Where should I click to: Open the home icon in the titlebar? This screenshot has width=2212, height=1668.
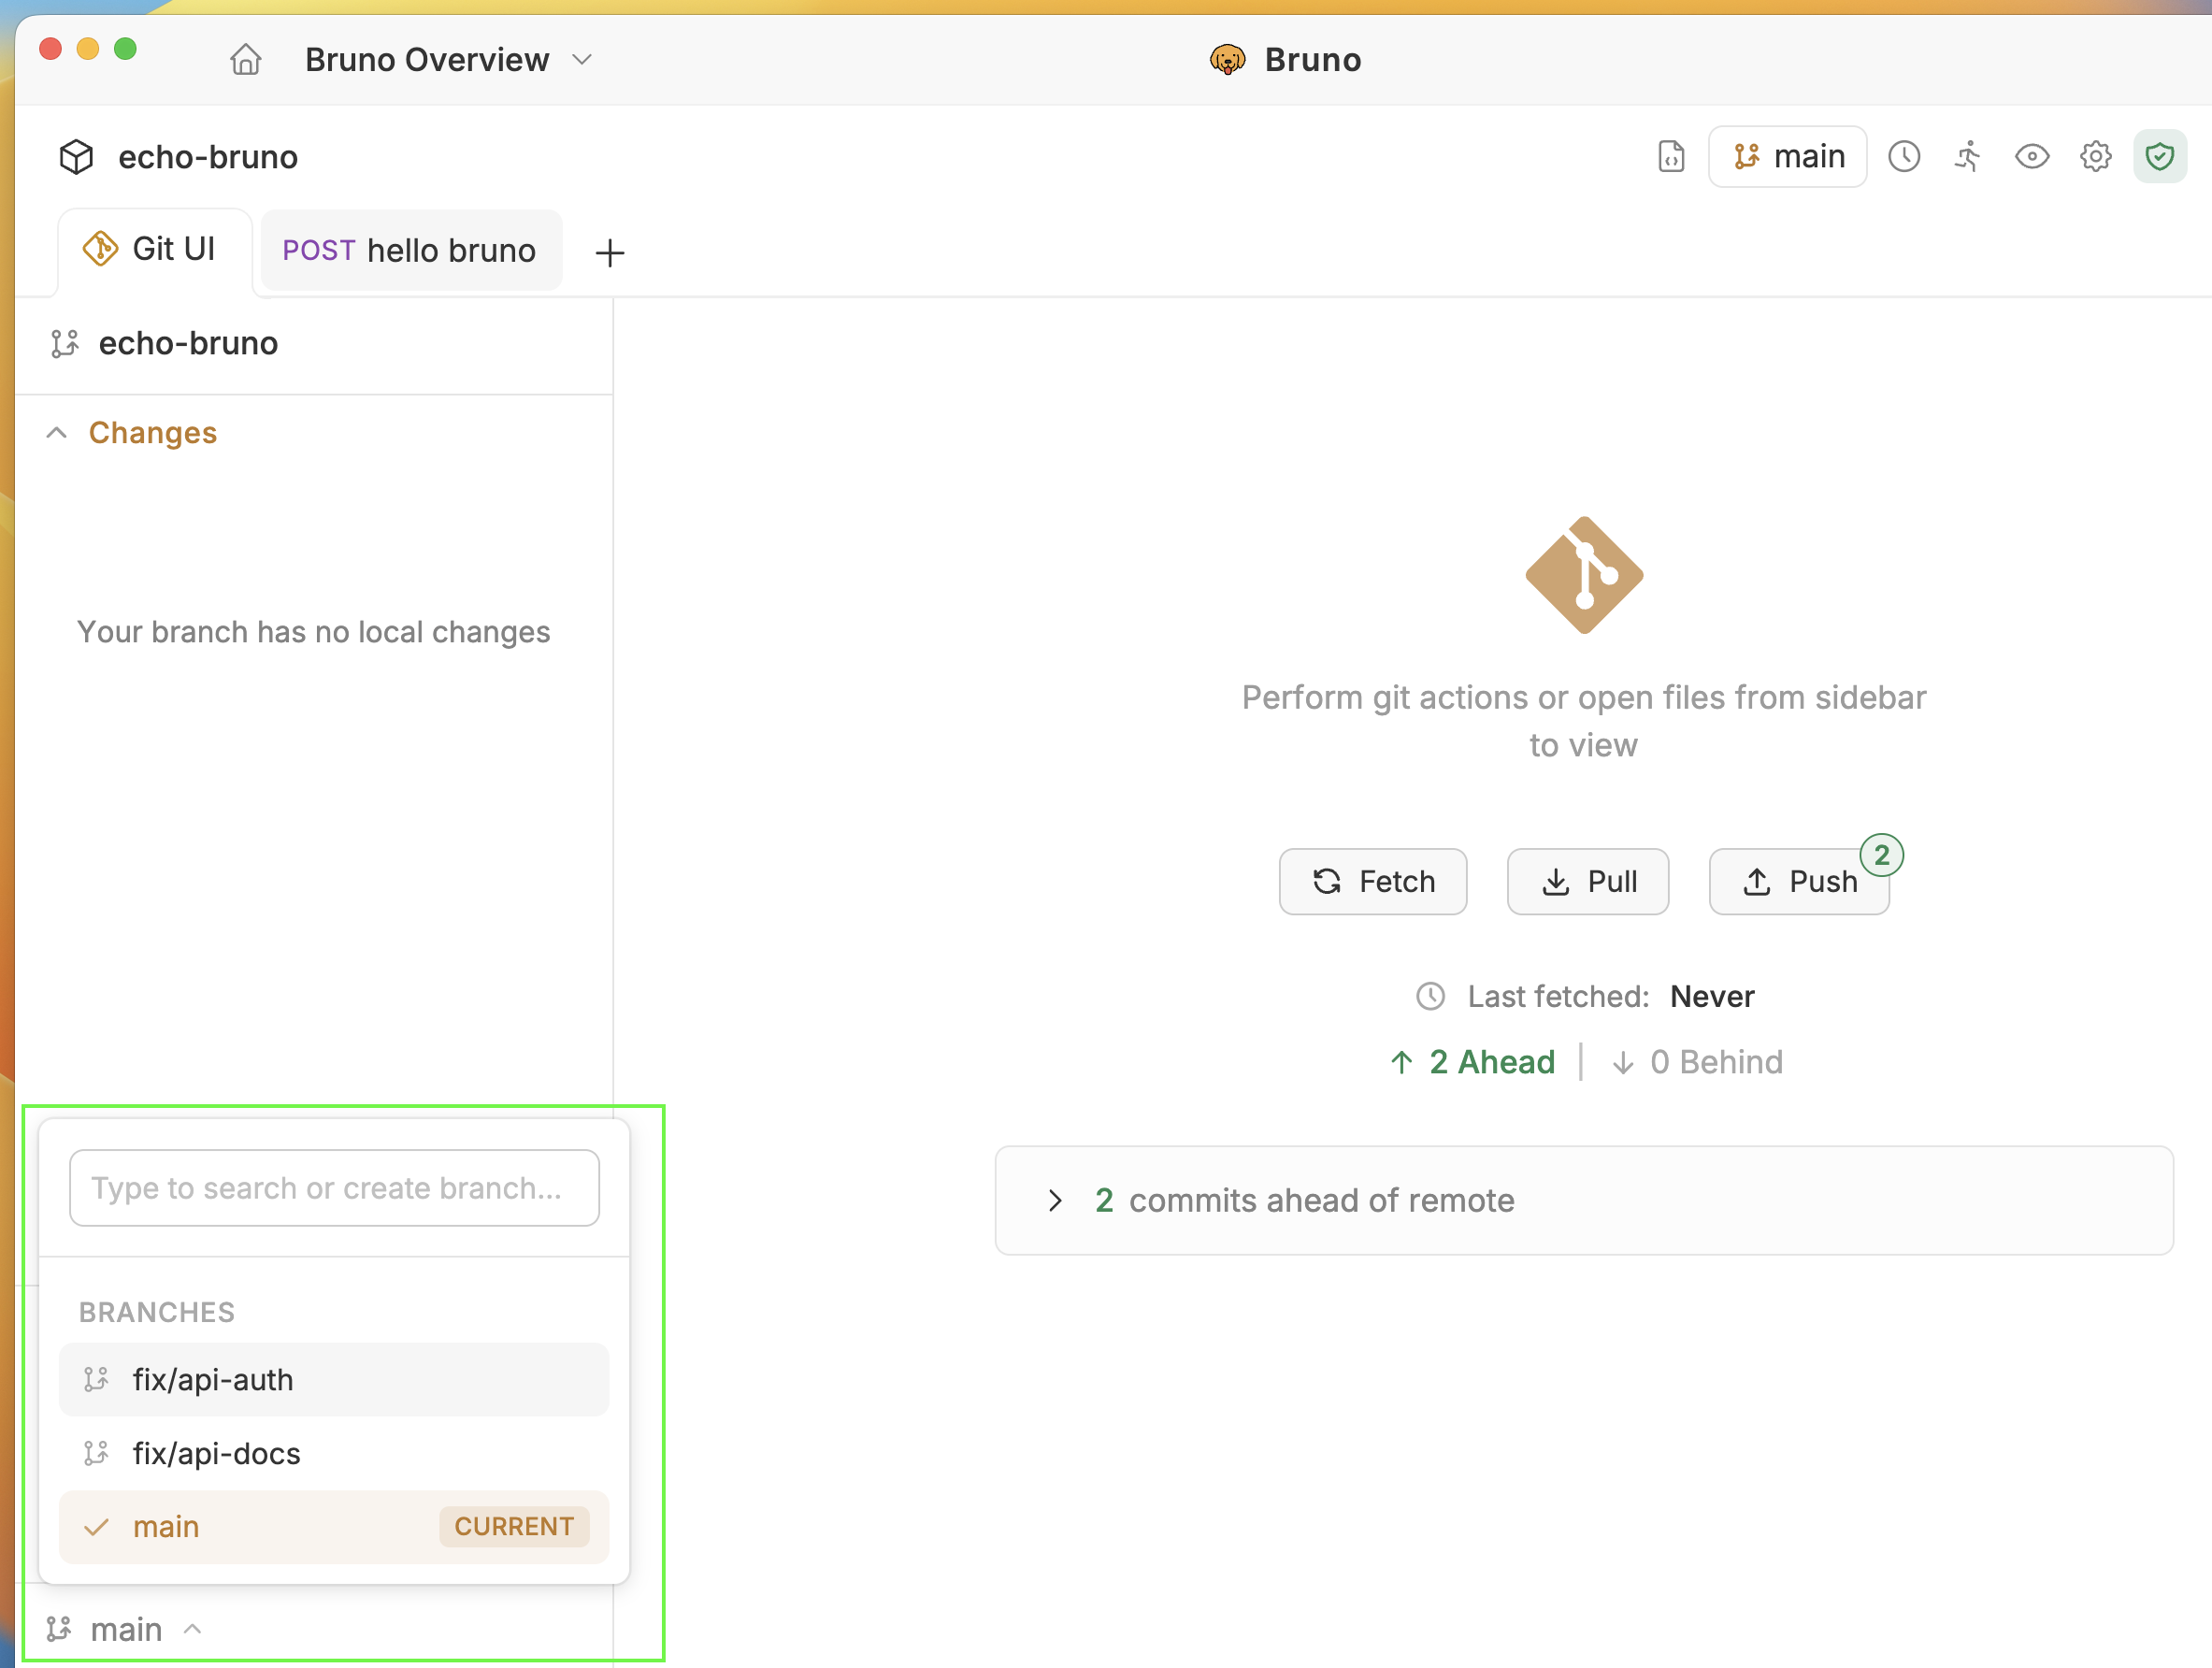click(x=246, y=59)
